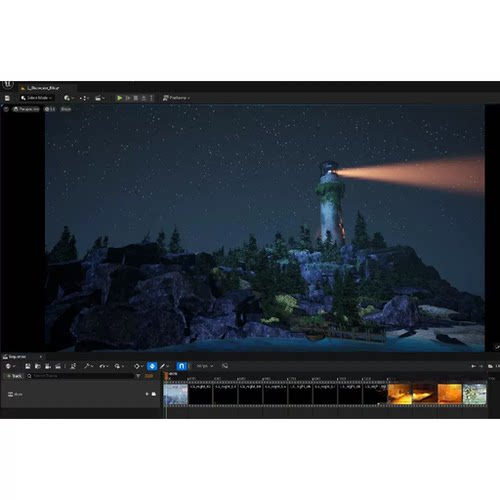The image size is (500, 500).
Task: Open the Platforms dropdown
Action: [x=176, y=98]
